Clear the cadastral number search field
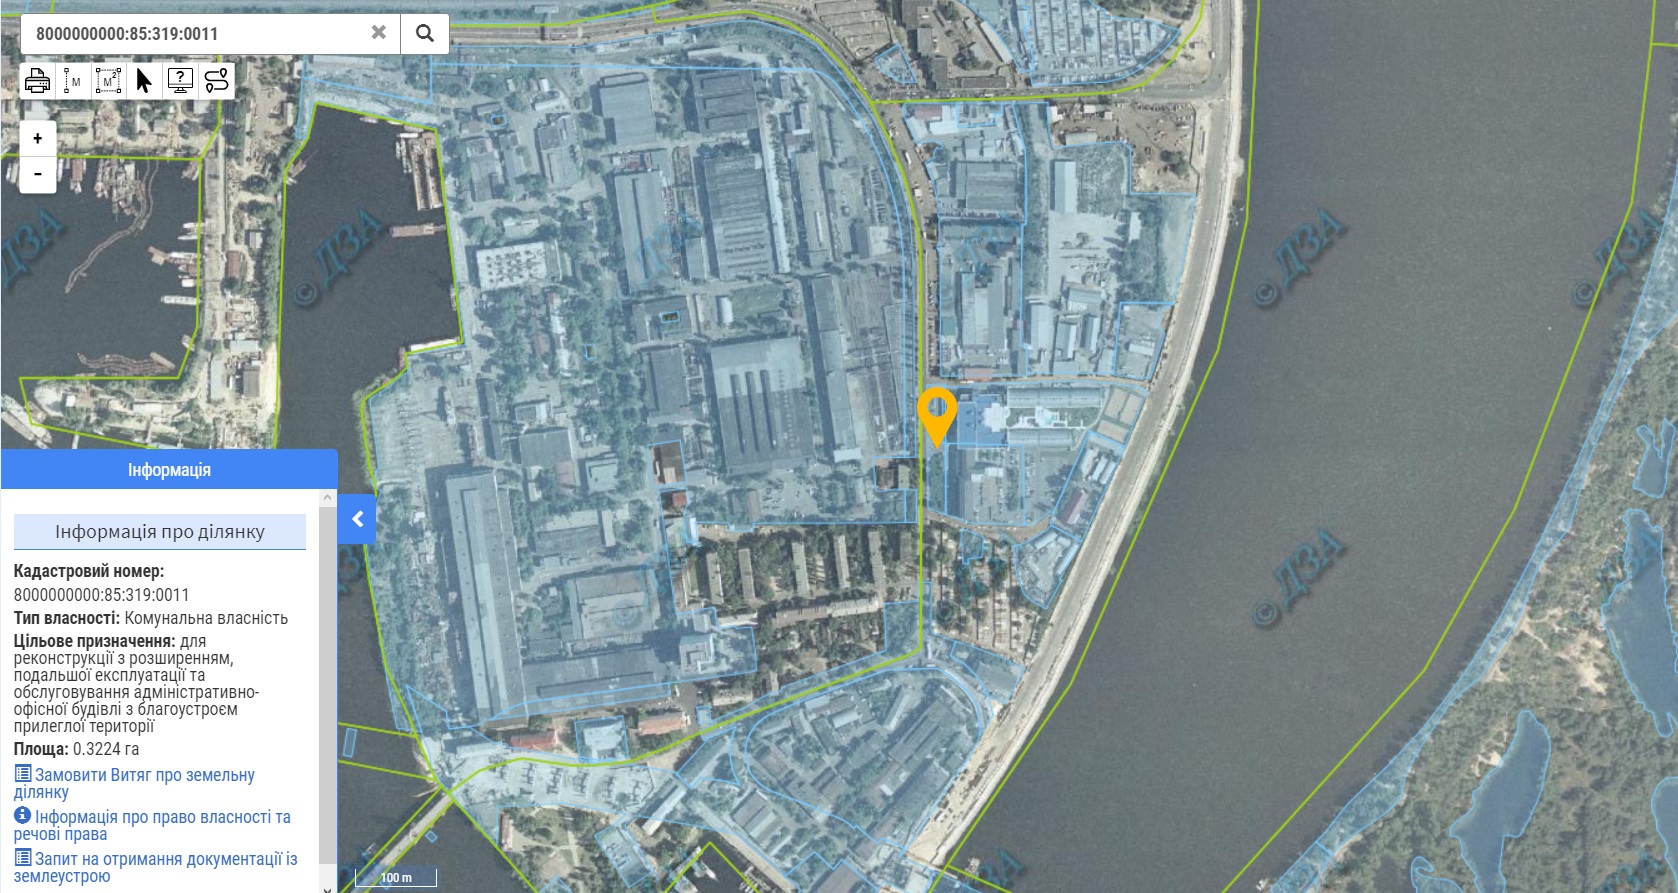Image resolution: width=1678 pixels, height=893 pixels. (378, 32)
